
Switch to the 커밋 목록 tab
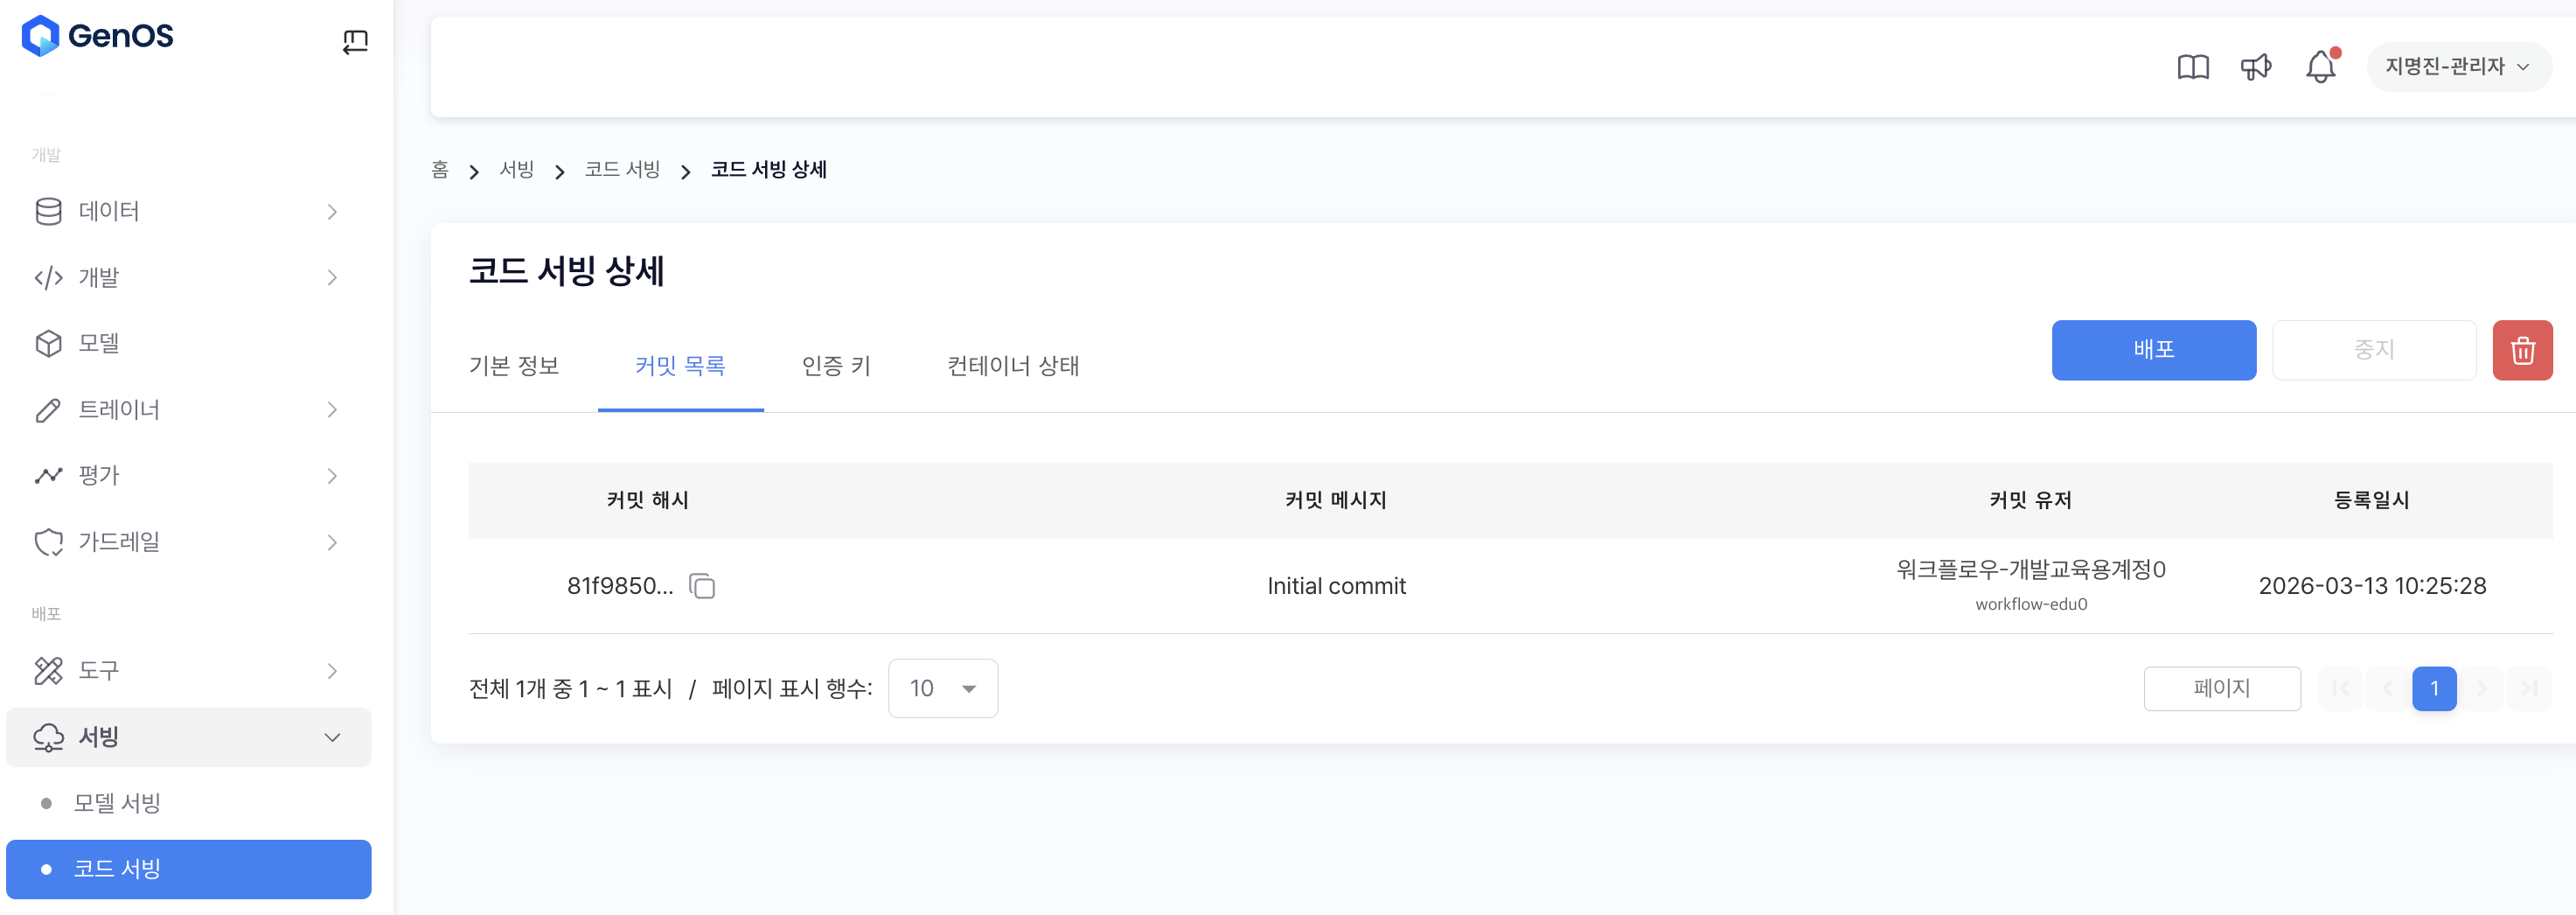click(680, 366)
